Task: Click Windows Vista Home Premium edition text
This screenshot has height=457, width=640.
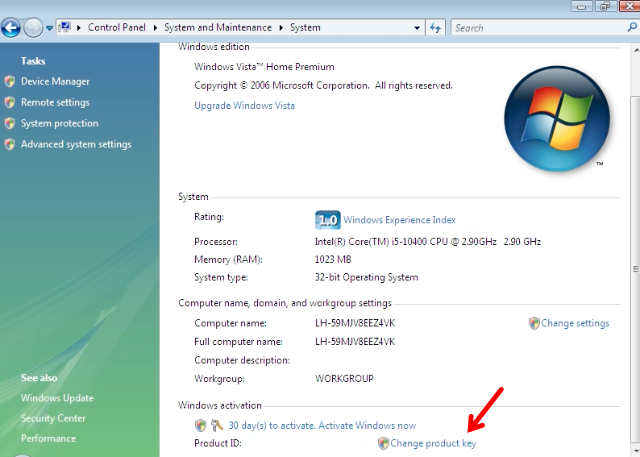Action: 264,67
